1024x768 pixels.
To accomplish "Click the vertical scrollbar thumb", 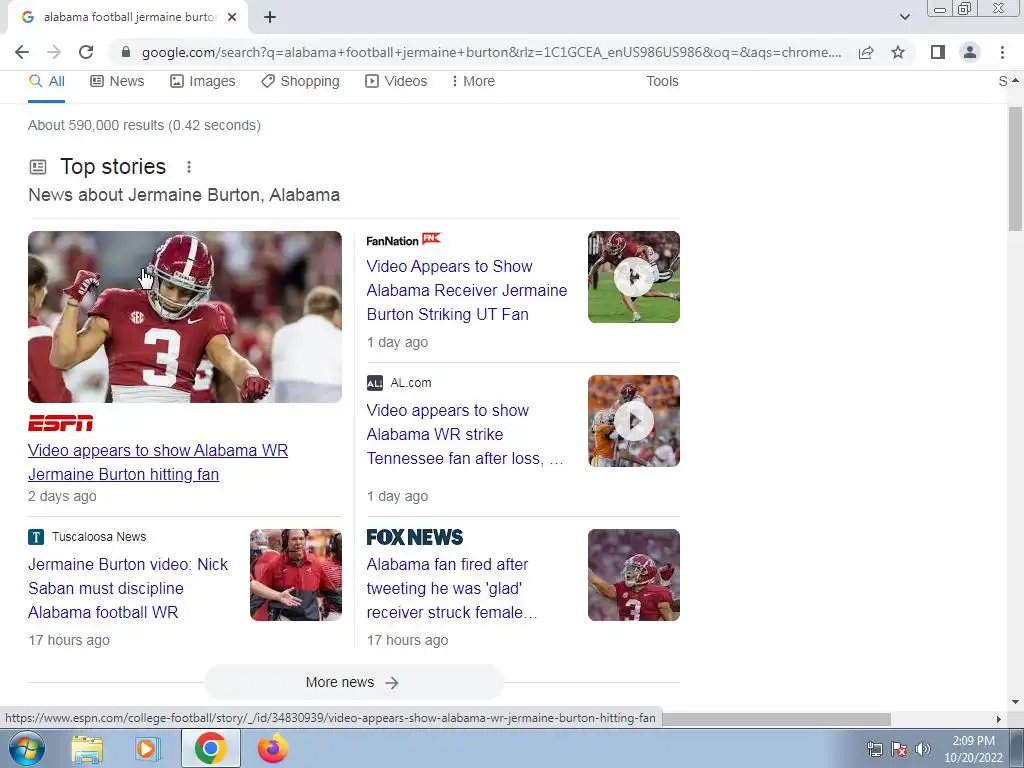I will pos(1015,168).
